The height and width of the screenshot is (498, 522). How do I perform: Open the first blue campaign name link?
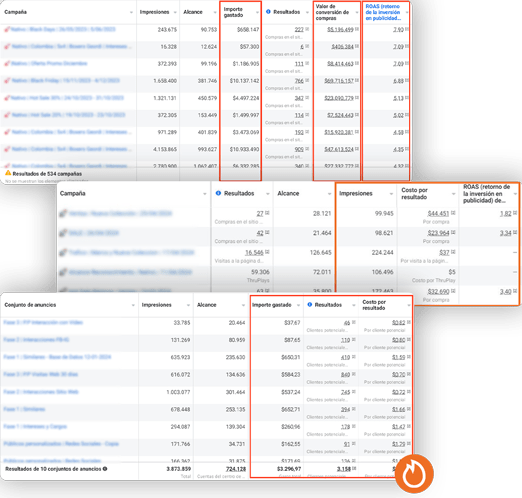pyautogui.click(x=63, y=29)
